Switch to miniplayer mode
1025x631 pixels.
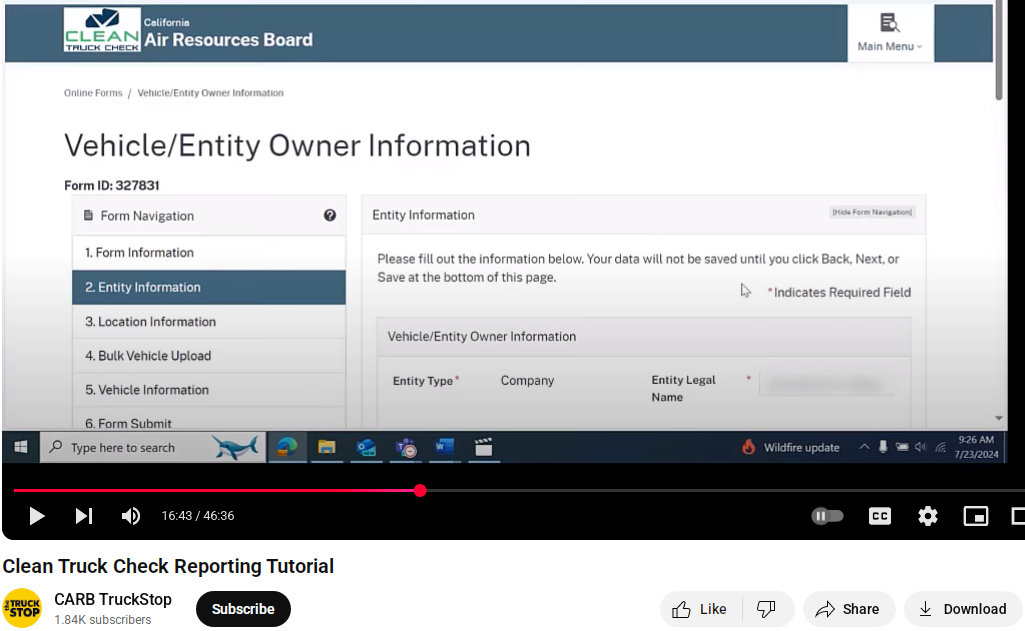[x=975, y=516]
